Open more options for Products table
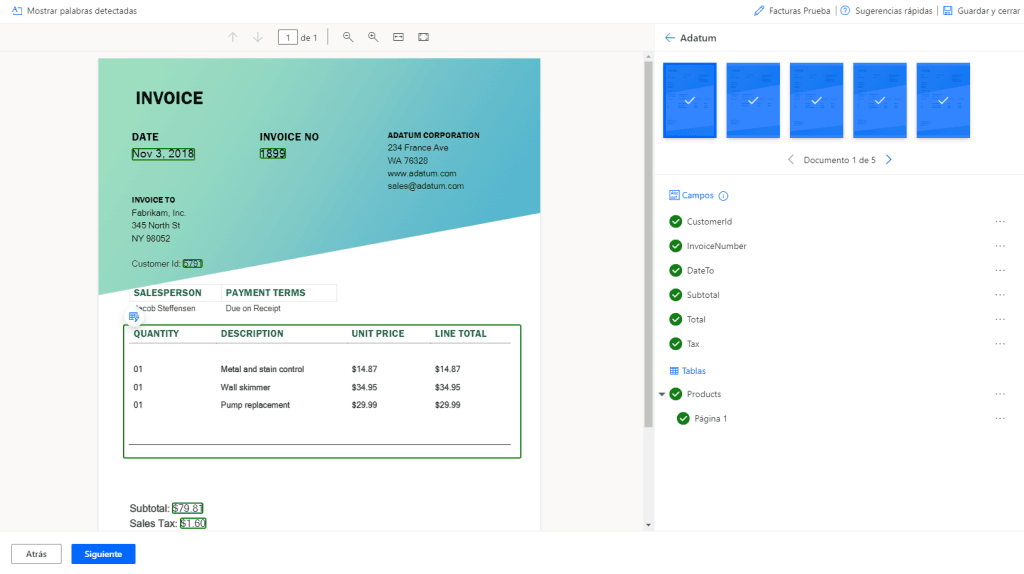This screenshot has height=574, width=1024. point(1000,394)
